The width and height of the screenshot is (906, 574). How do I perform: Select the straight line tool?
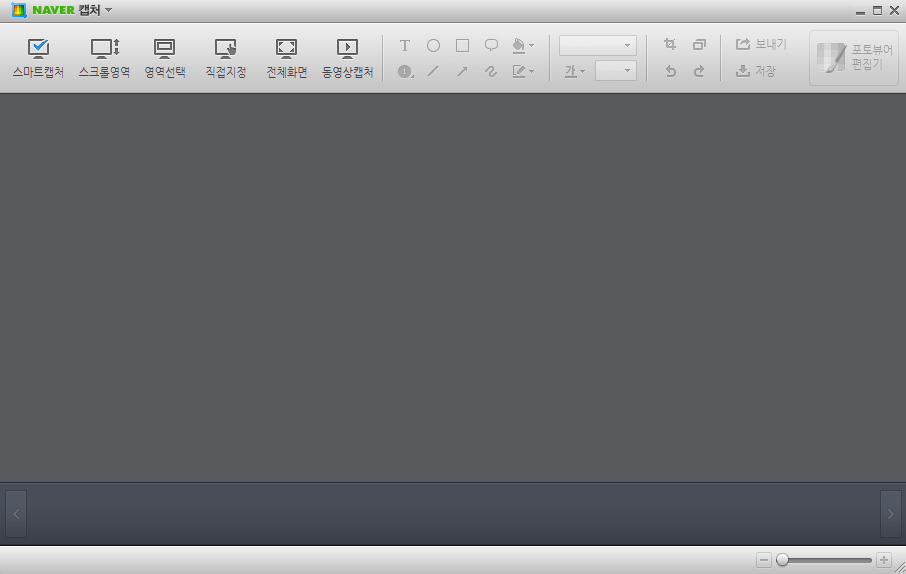coord(433,71)
